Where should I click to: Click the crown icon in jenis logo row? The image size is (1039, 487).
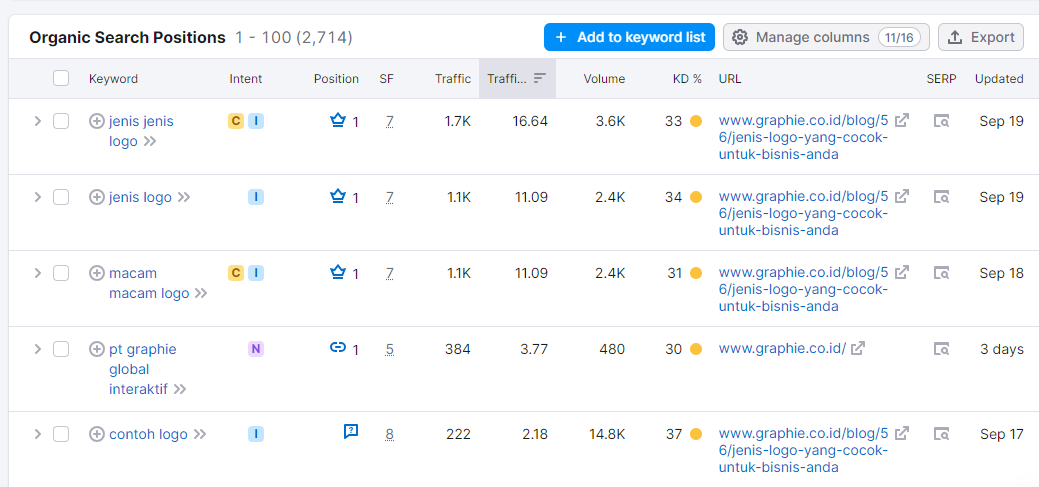338,196
